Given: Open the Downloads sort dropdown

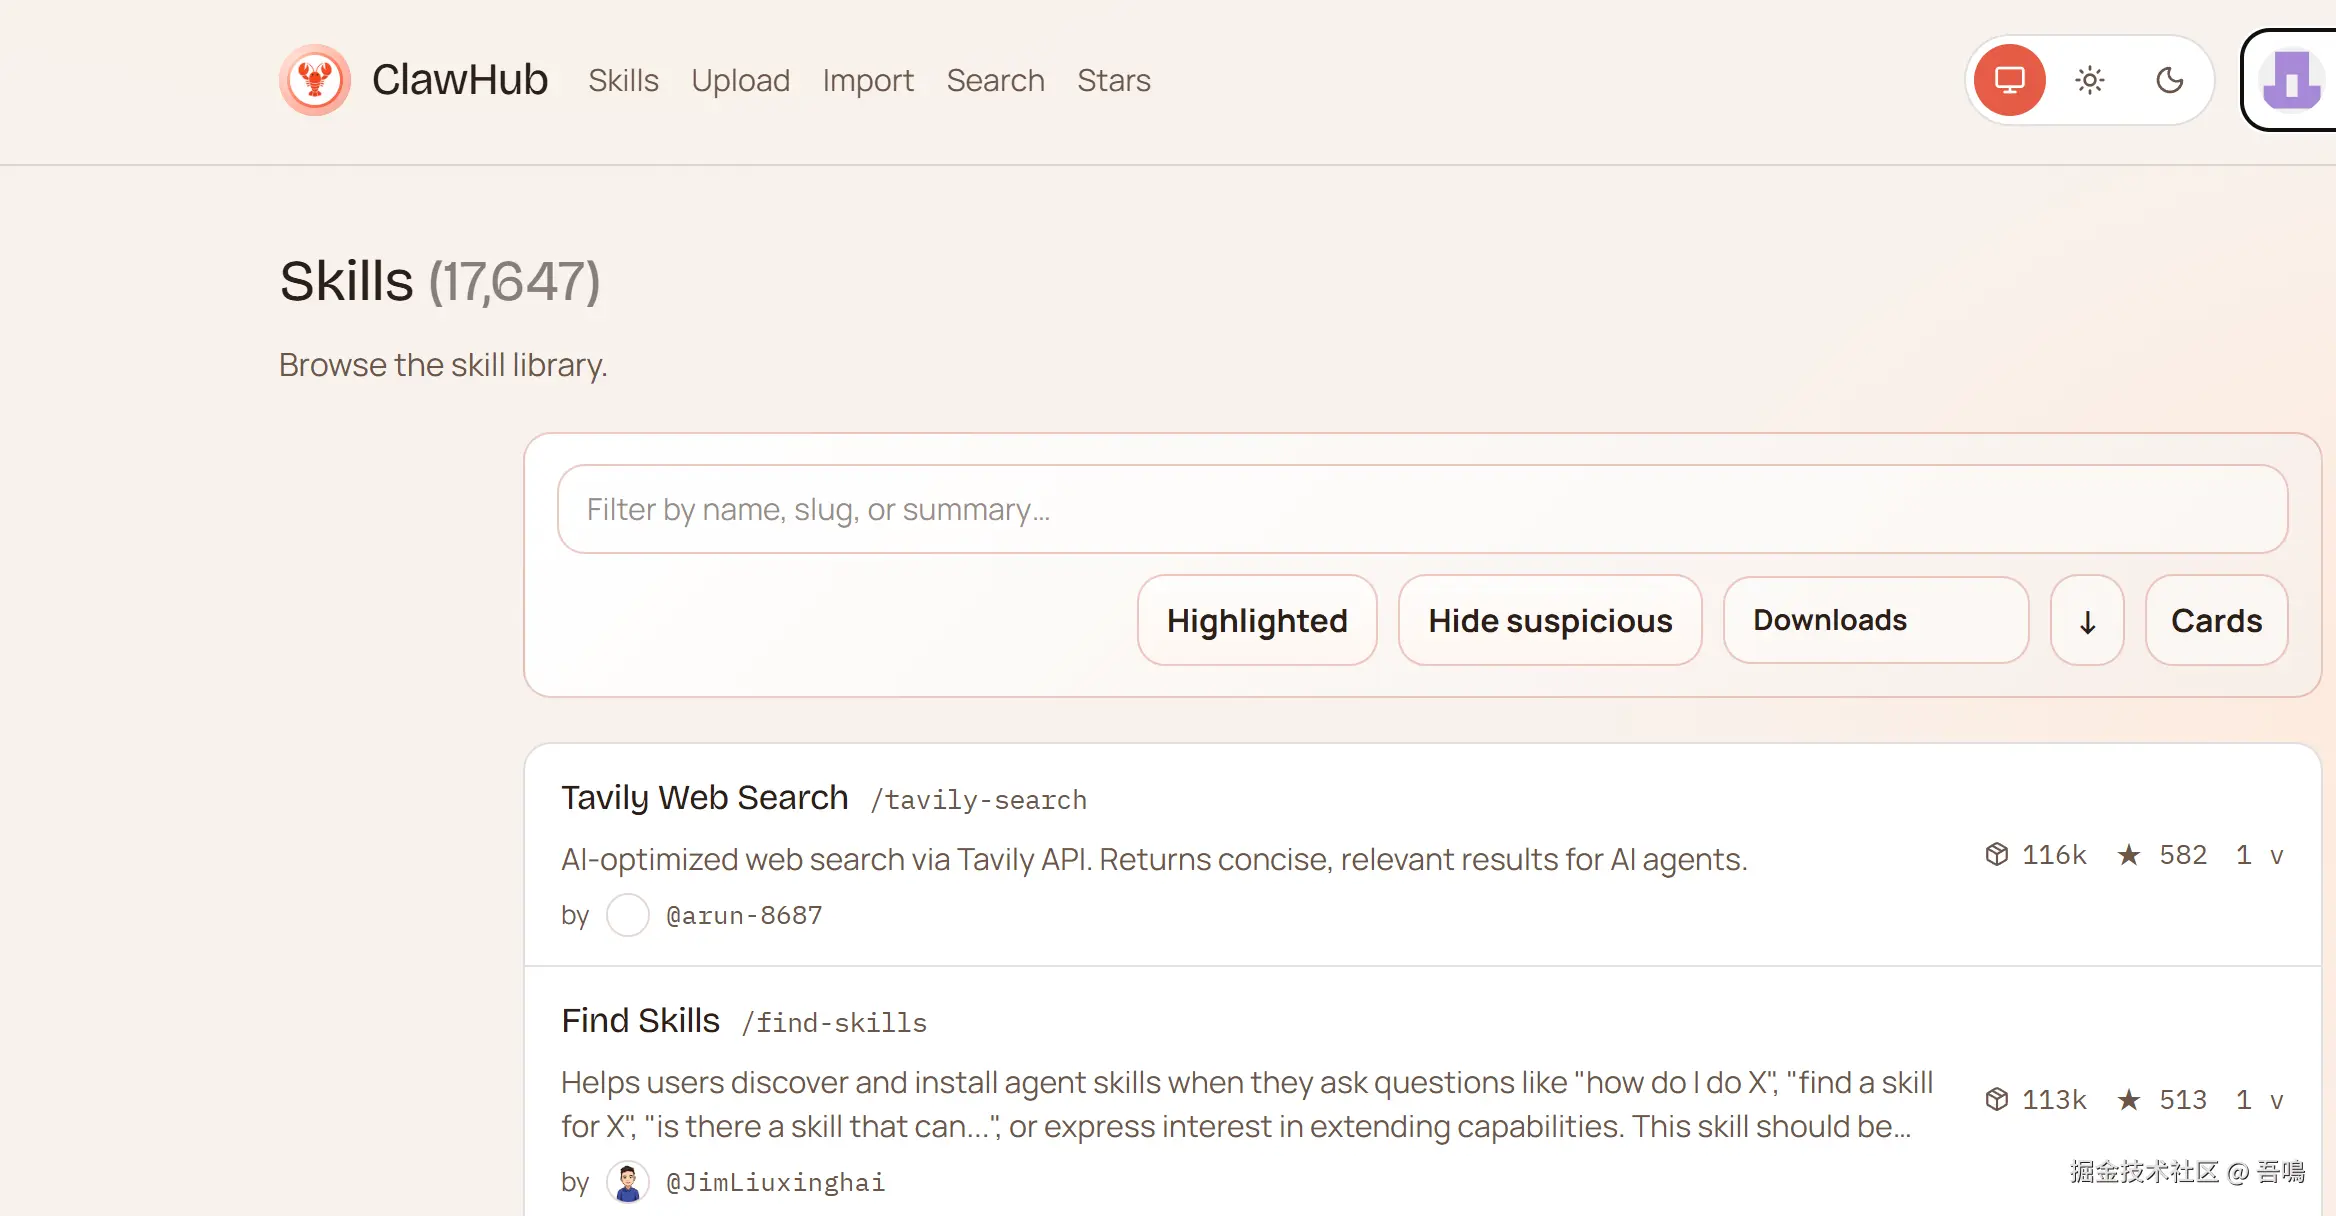Looking at the screenshot, I should (x=1875, y=621).
